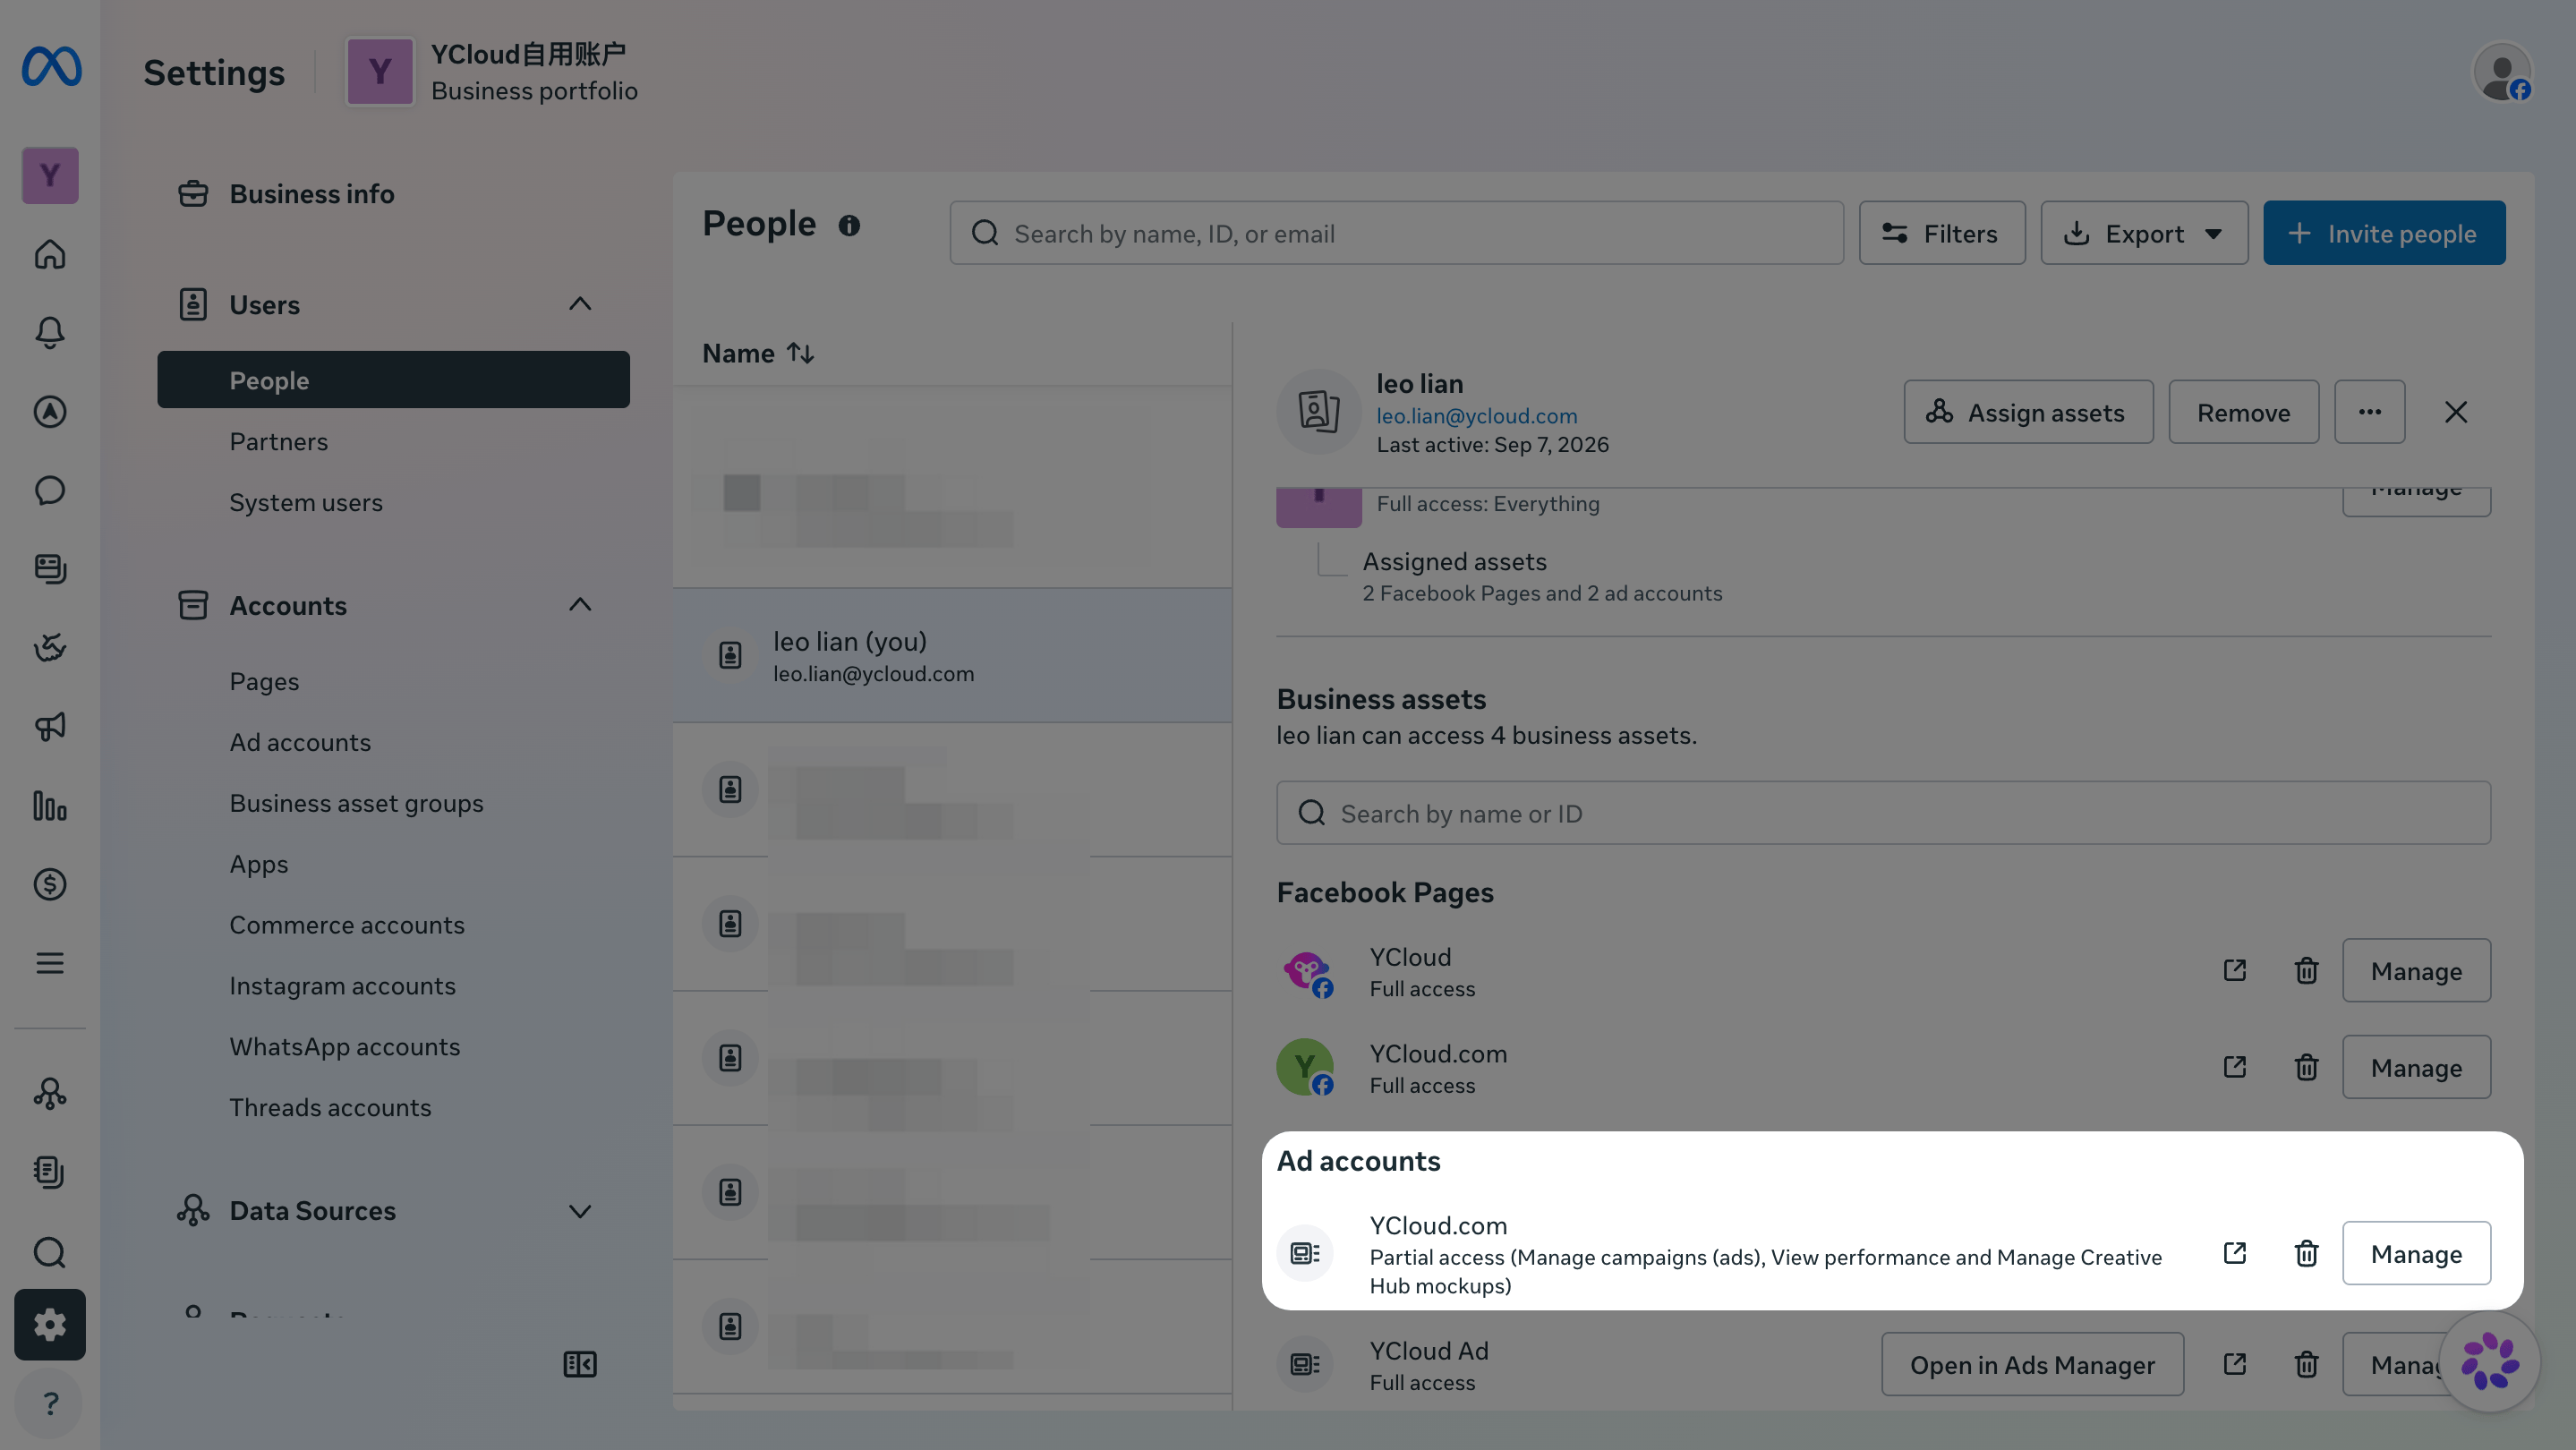Viewport: 2576px width, 1450px height.
Task: Open the Notifications bell icon
Action: (50, 332)
